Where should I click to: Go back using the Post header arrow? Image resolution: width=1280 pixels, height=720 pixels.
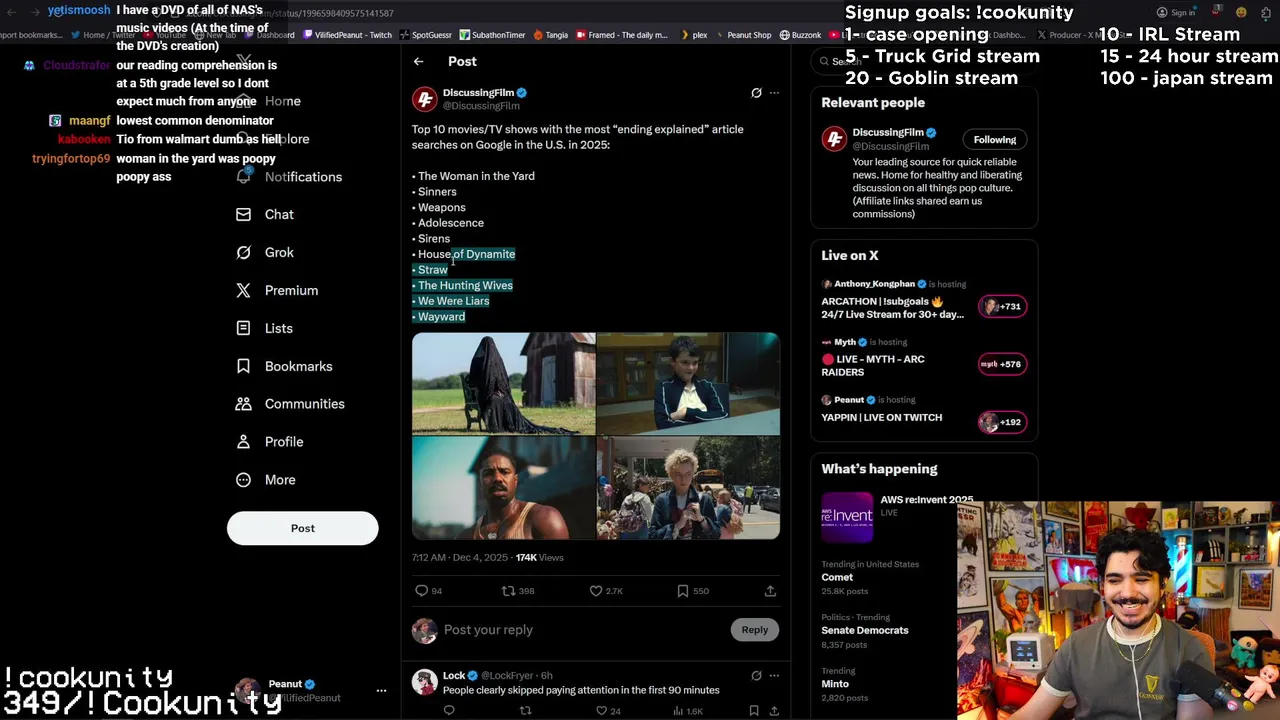click(x=419, y=62)
